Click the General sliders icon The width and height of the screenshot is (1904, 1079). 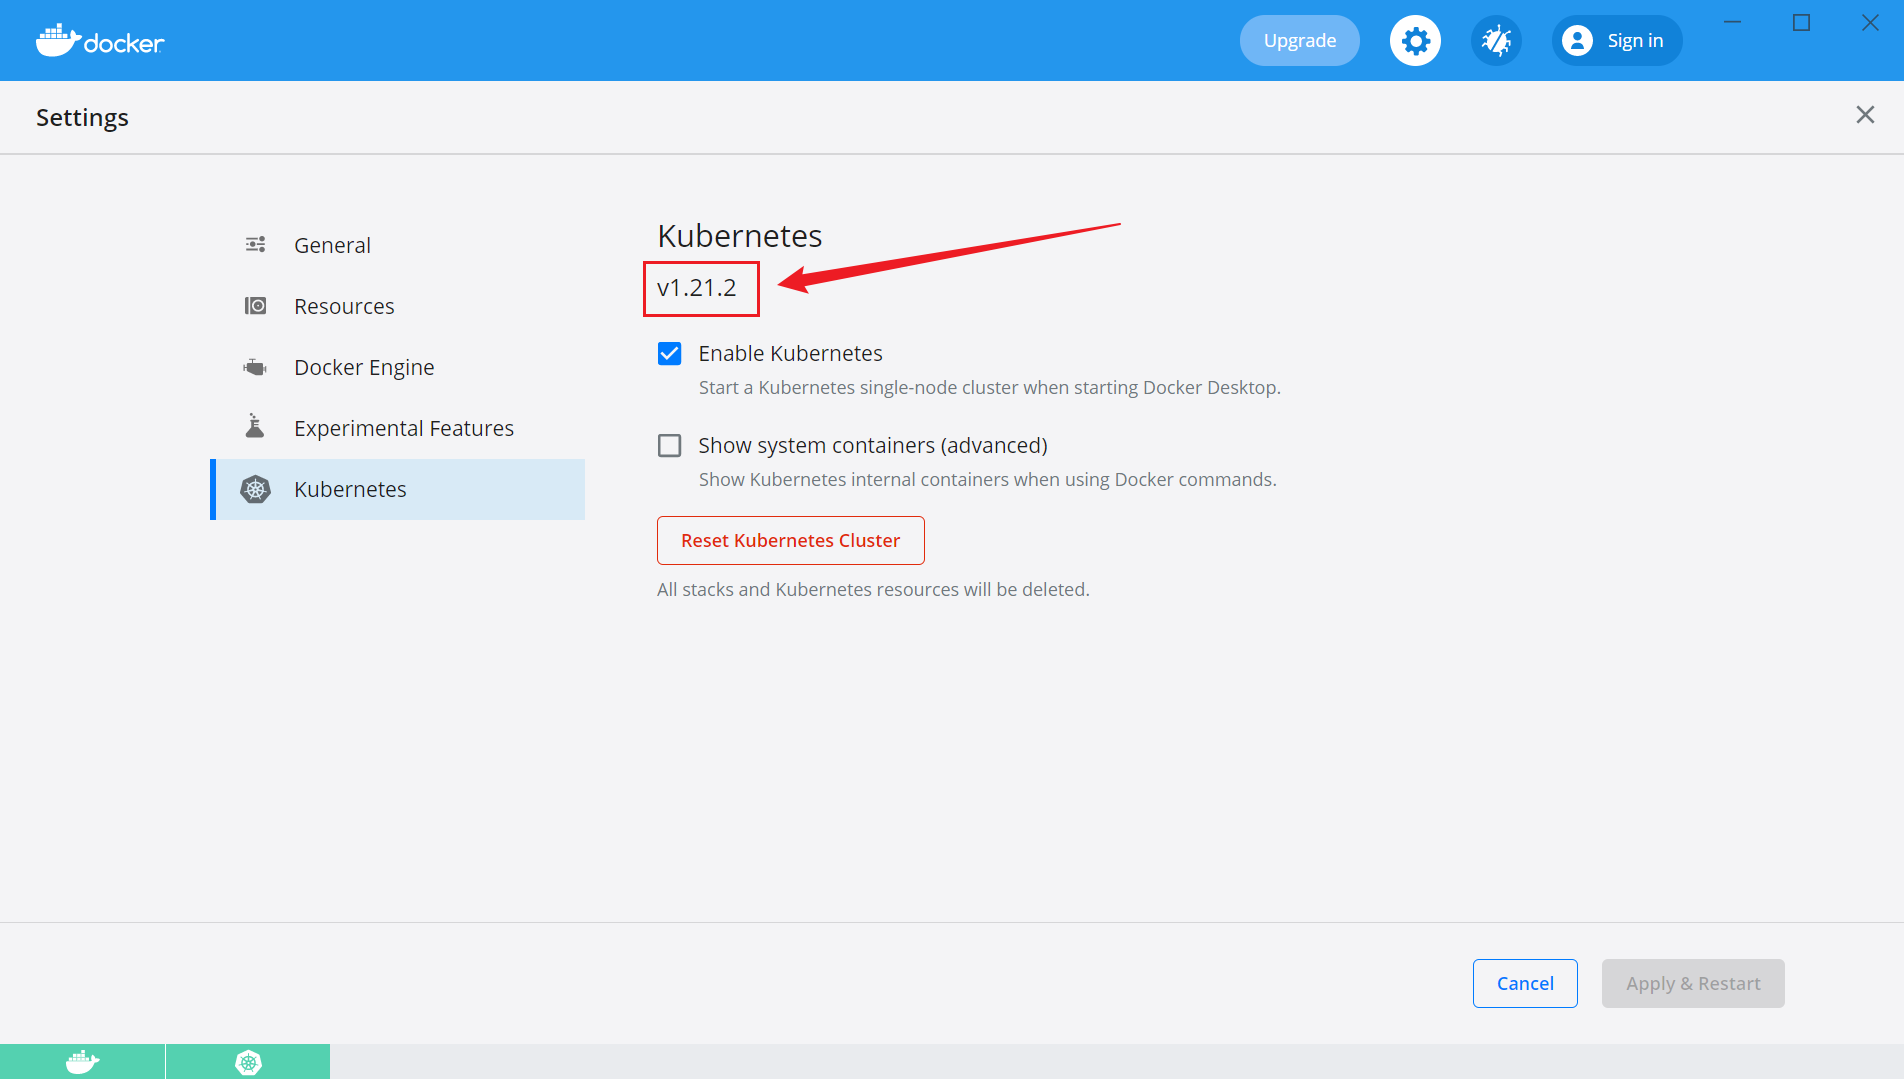256,244
